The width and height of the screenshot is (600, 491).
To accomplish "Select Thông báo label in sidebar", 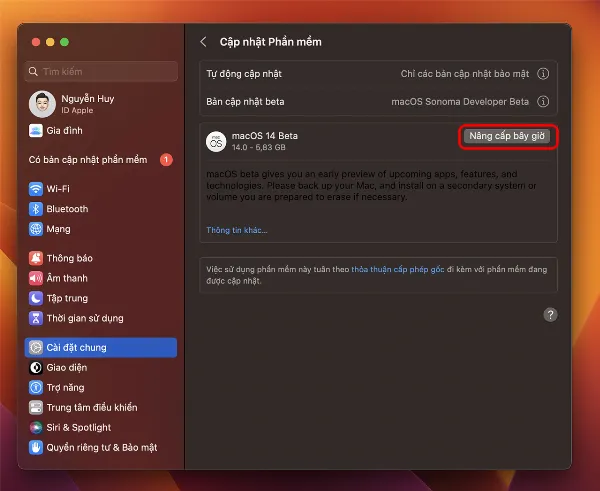I will (70, 258).
